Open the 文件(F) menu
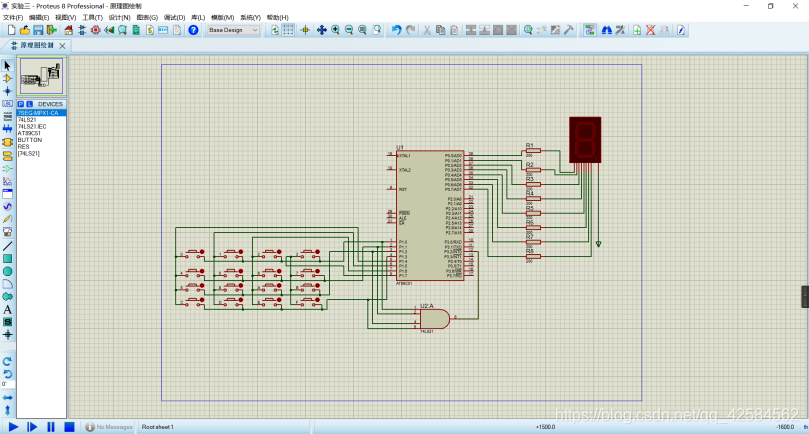The width and height of the screenshot is (809, 434). 13,18
